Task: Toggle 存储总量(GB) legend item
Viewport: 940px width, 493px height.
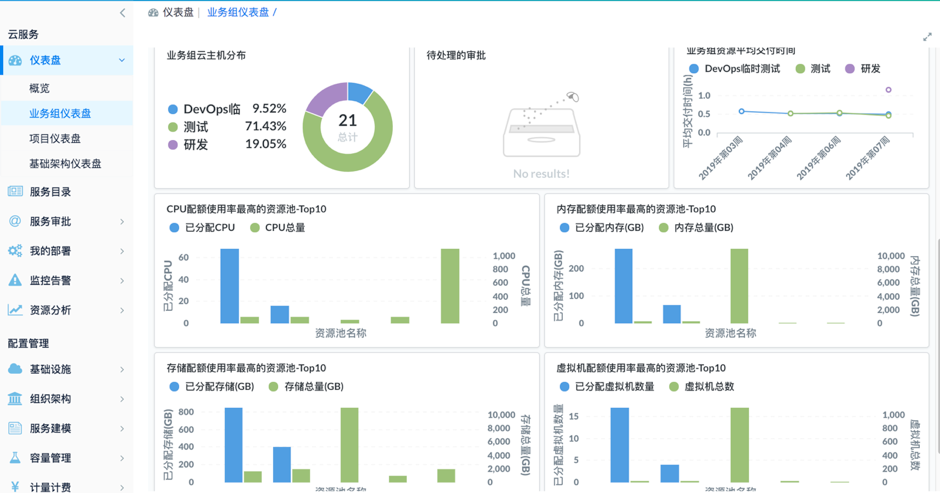Action: click(306, 386)
